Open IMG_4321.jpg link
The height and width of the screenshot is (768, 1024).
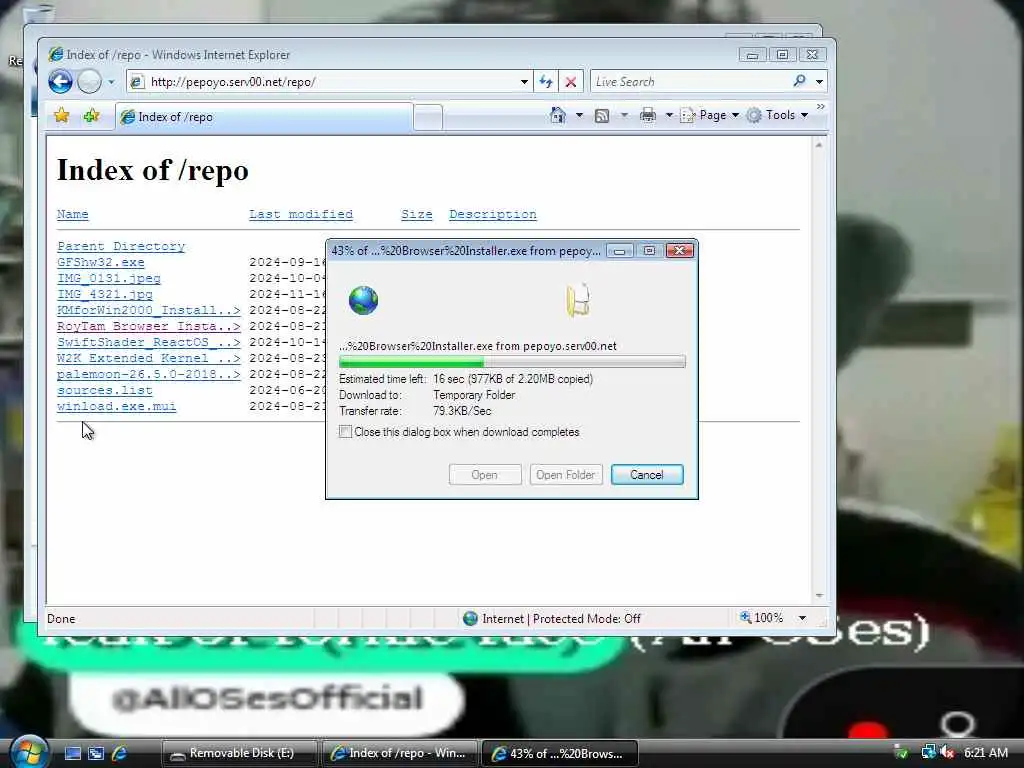(104, 294)
